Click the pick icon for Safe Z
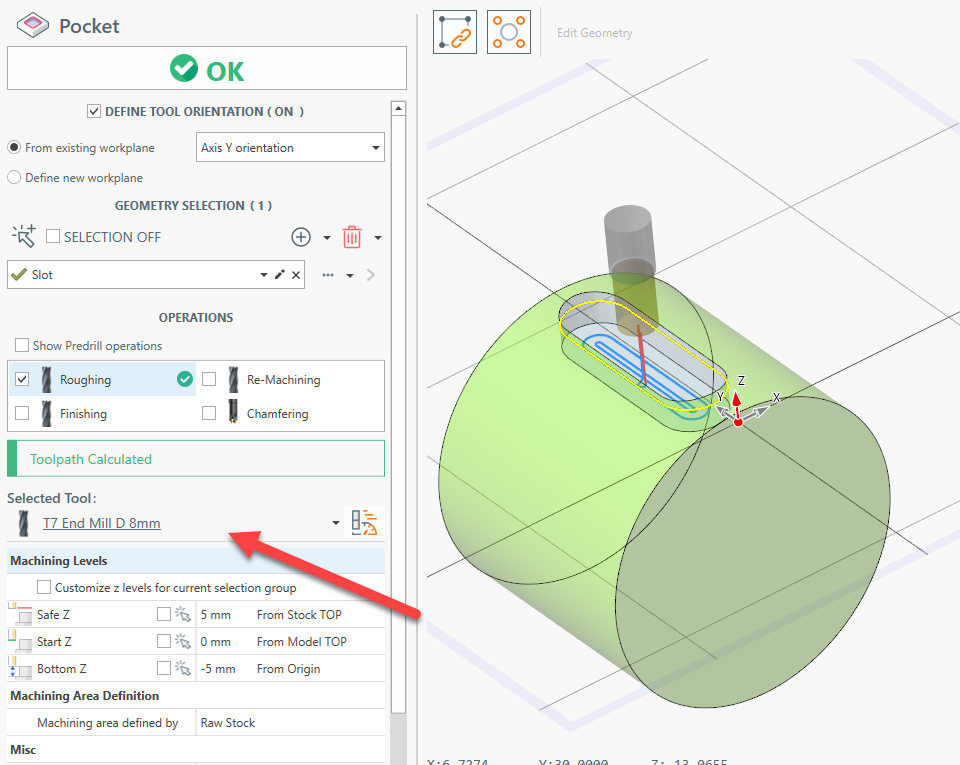960x765 pixels. [182, 615]
